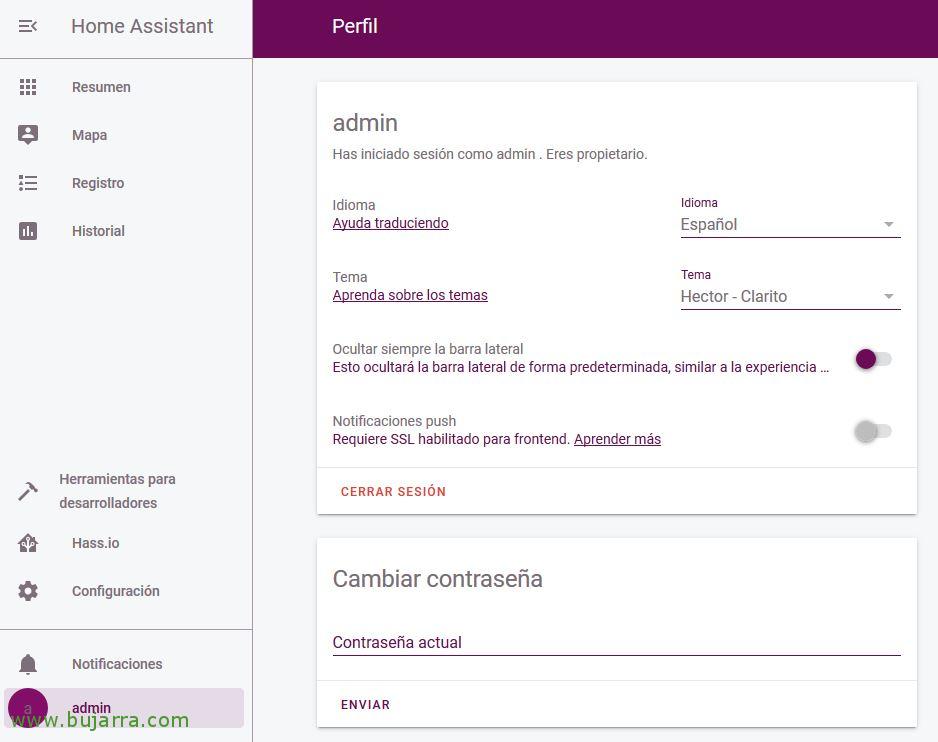Follow the Ayuda traduciendo link
Viewport: 938px width, 742px height.
[390, 223]
